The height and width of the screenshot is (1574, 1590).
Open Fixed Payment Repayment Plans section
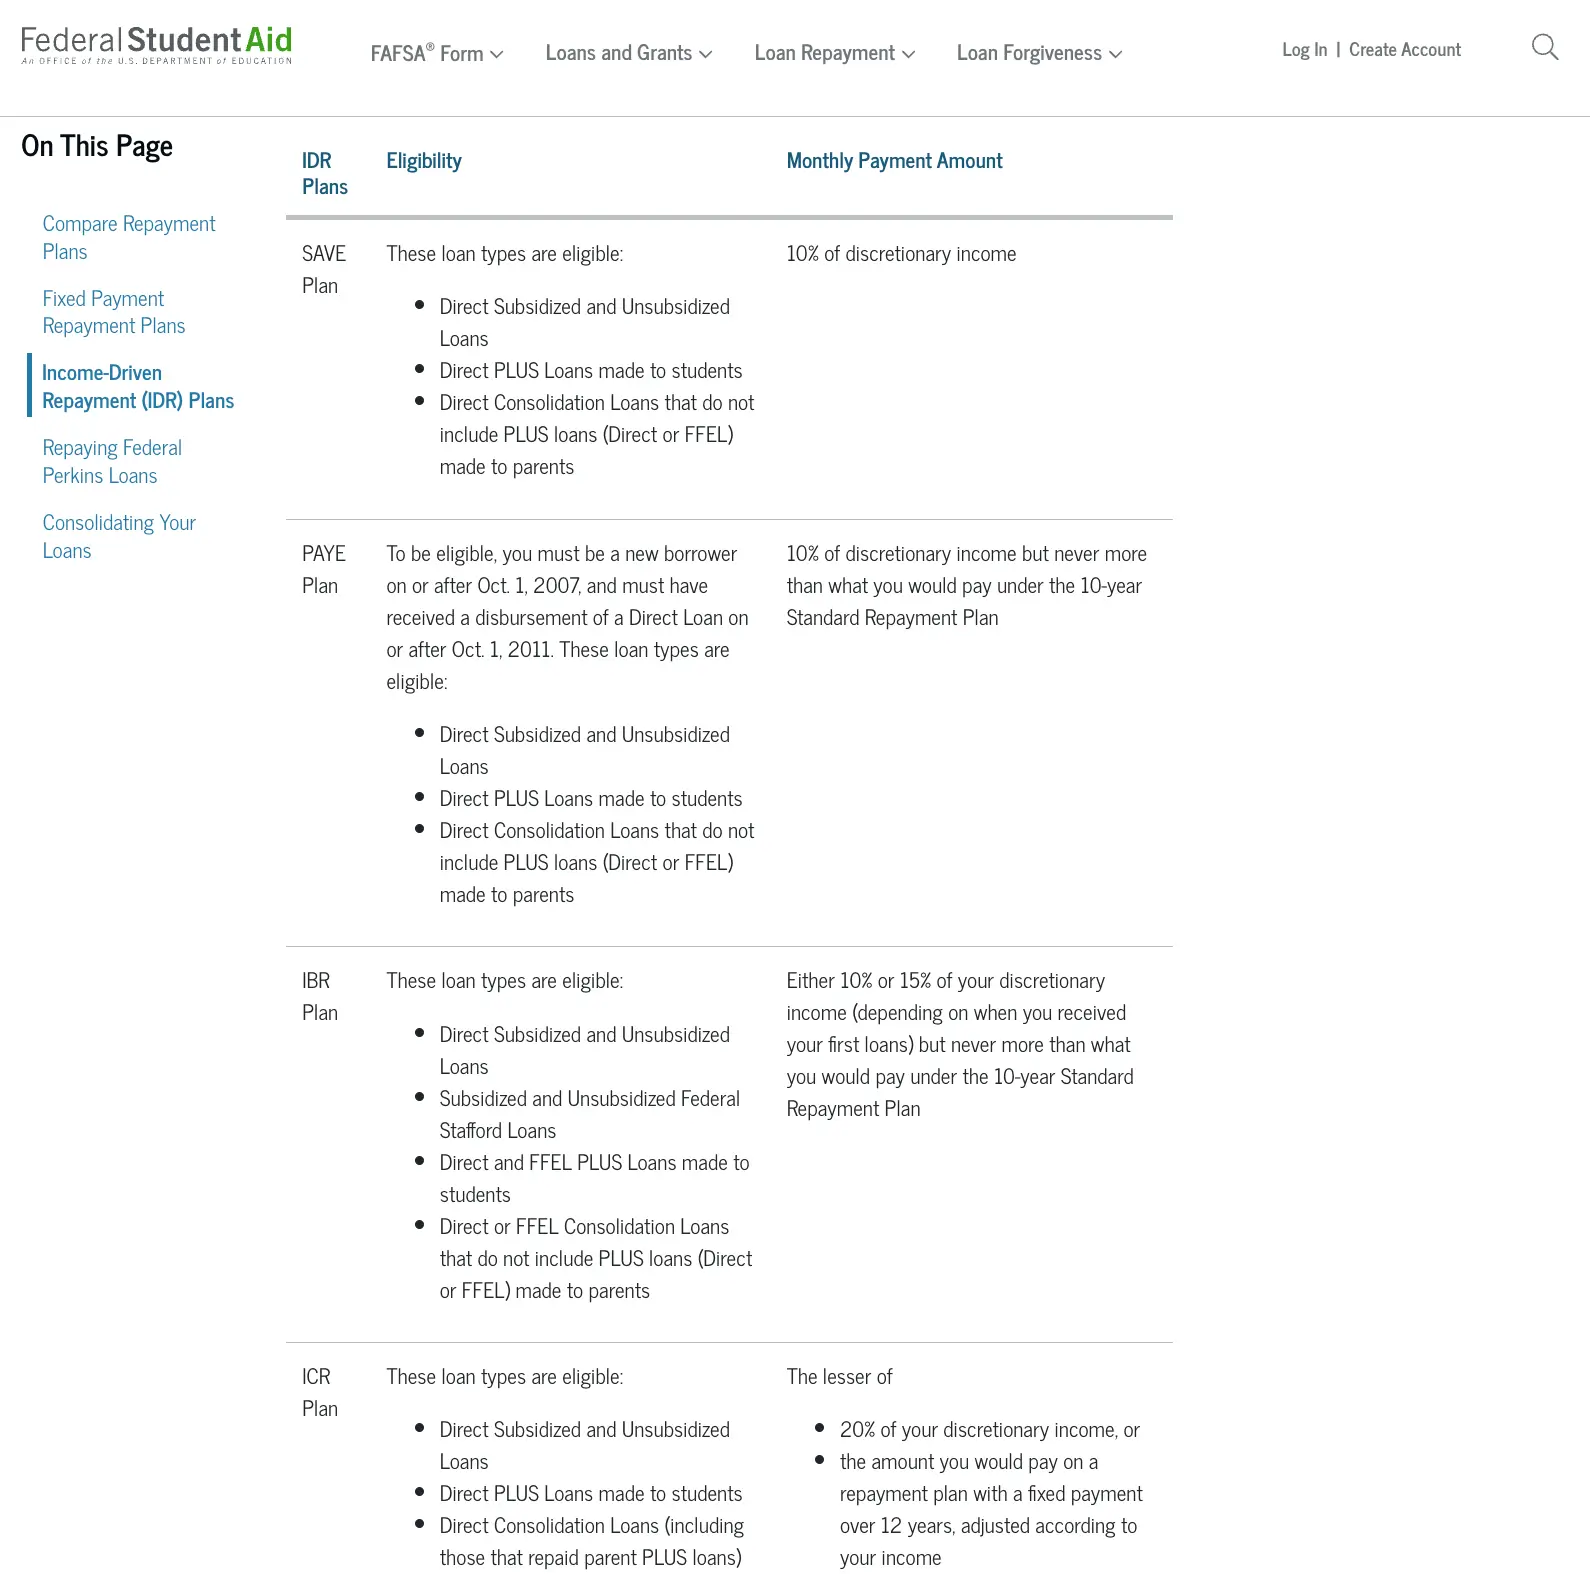click(x=113, y=311)
